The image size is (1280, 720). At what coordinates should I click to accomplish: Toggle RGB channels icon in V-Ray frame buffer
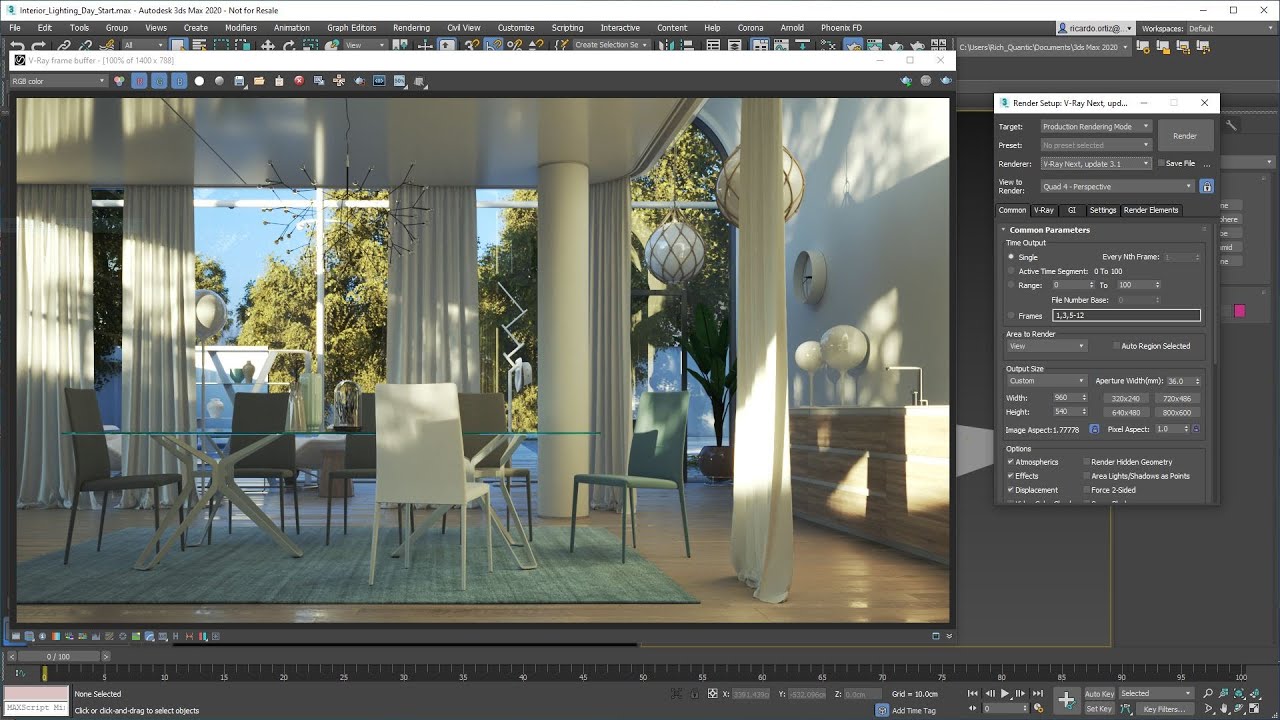click(119, 81)
